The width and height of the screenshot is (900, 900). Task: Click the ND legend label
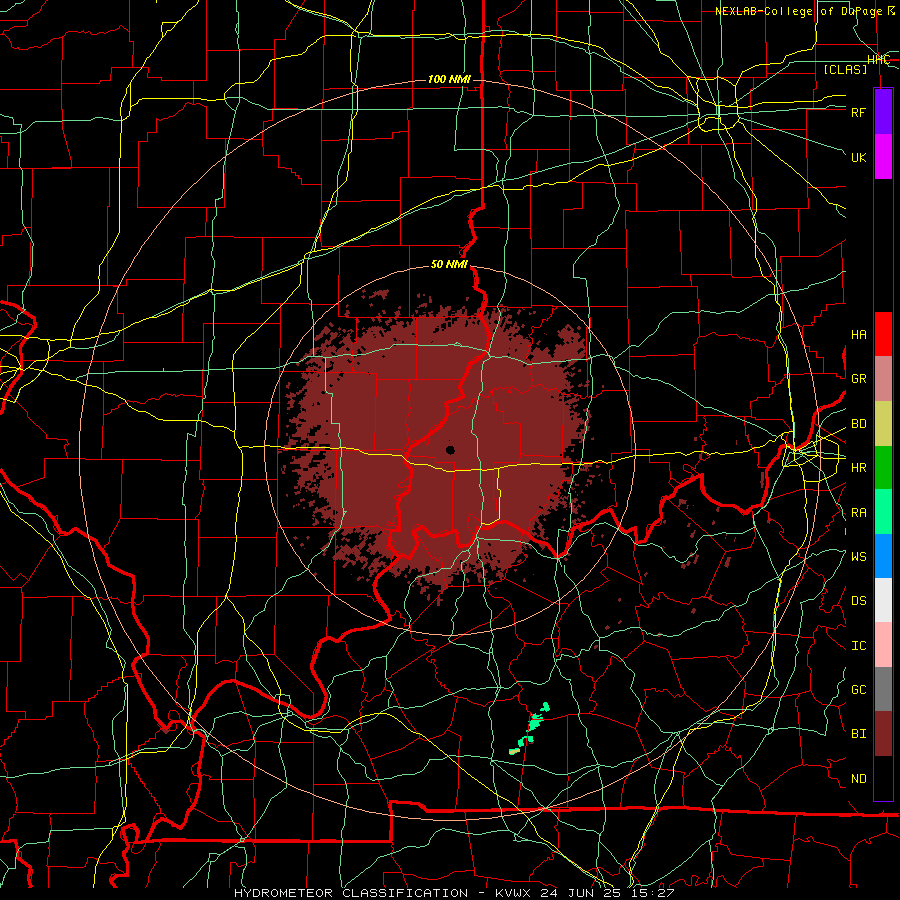[x=858, y=779]
